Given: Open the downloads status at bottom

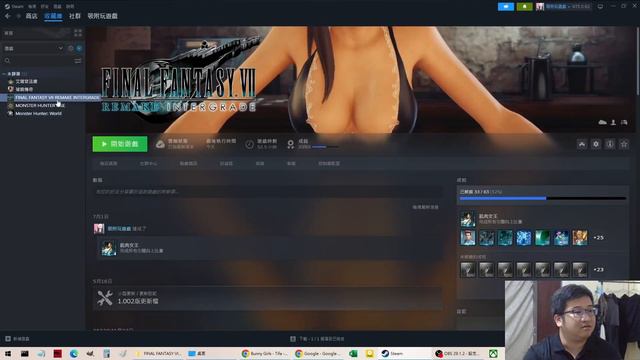Looking at the screenshot, I should pyautogui.click(x=317, y=339).
